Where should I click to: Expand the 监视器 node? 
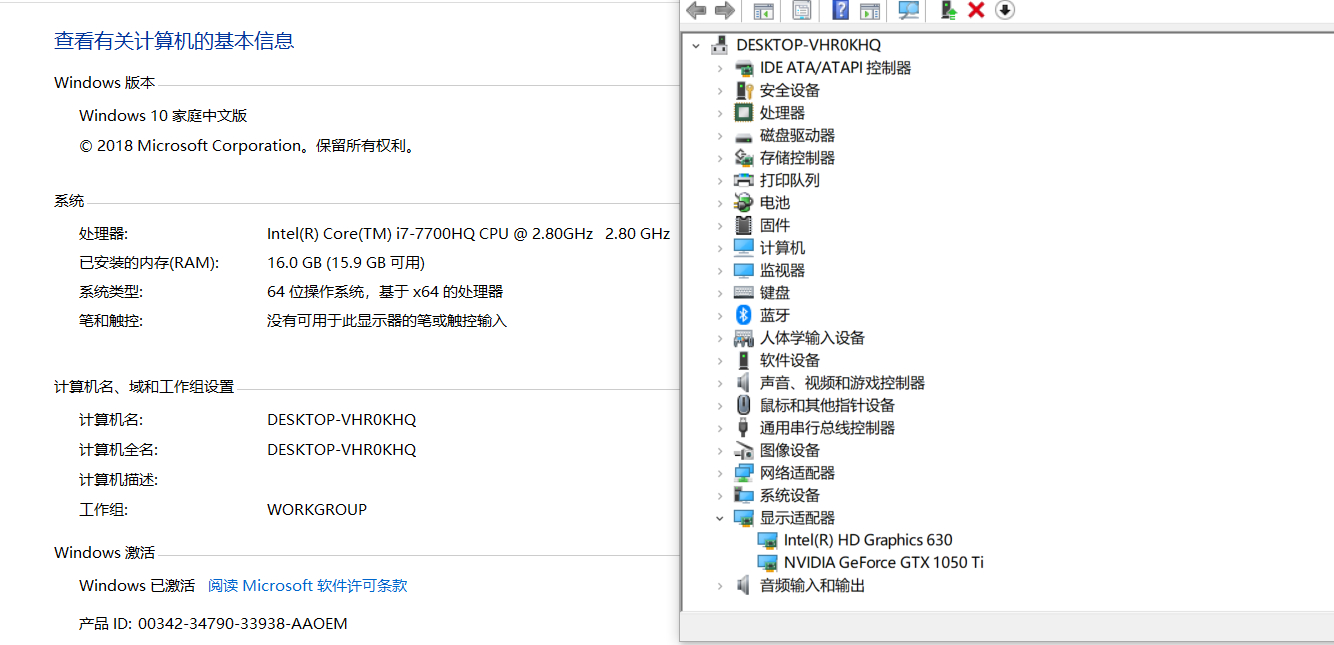[720, 270]
